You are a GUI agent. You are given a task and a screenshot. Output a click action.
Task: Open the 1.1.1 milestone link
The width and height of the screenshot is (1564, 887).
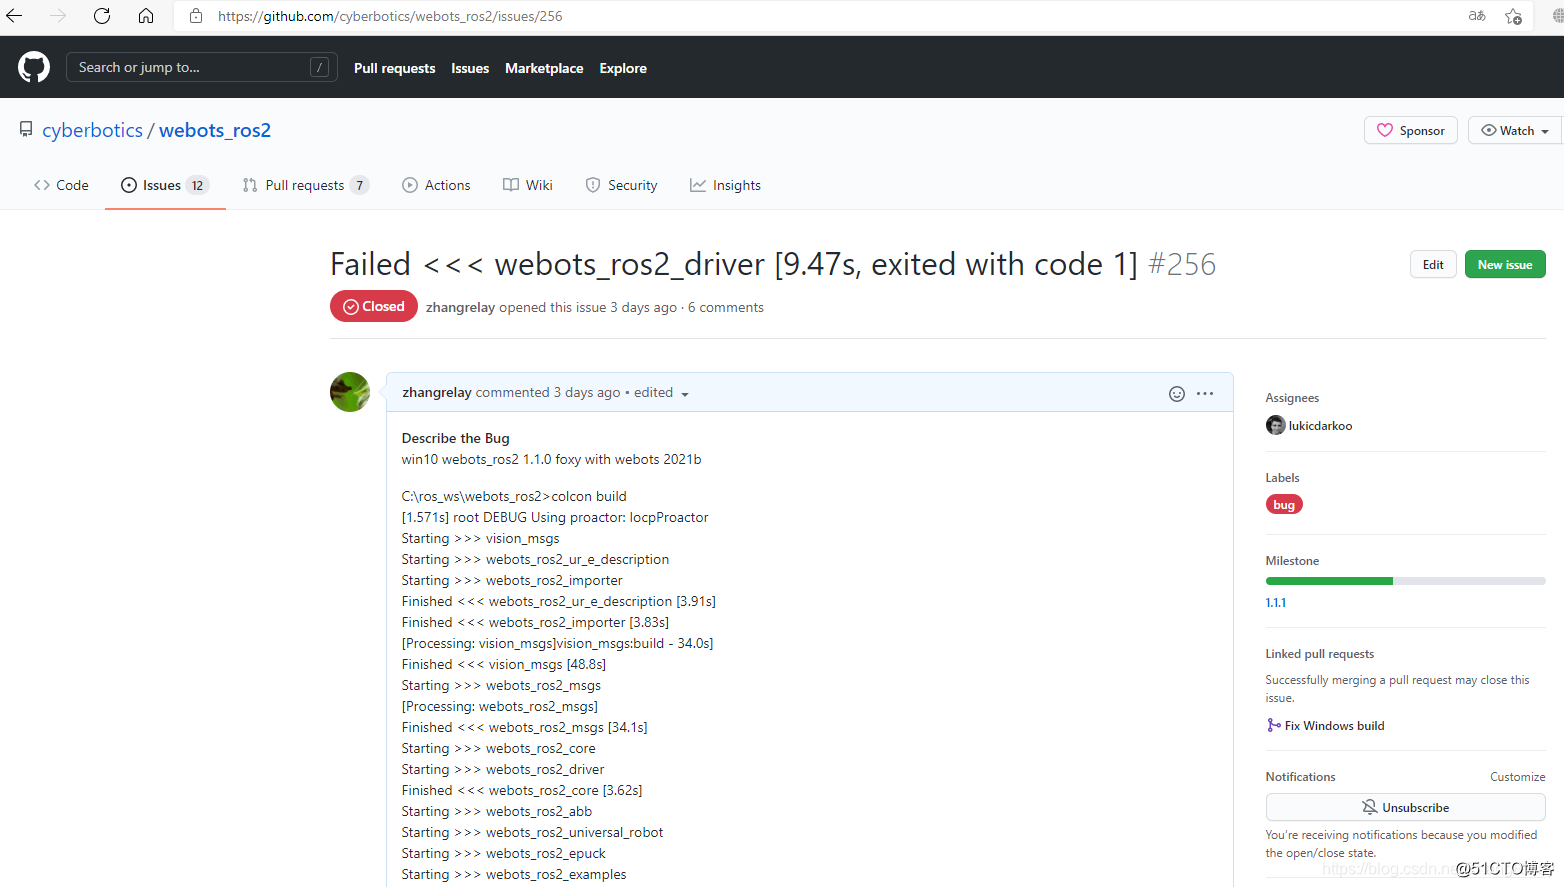[x=1276, y=602]
